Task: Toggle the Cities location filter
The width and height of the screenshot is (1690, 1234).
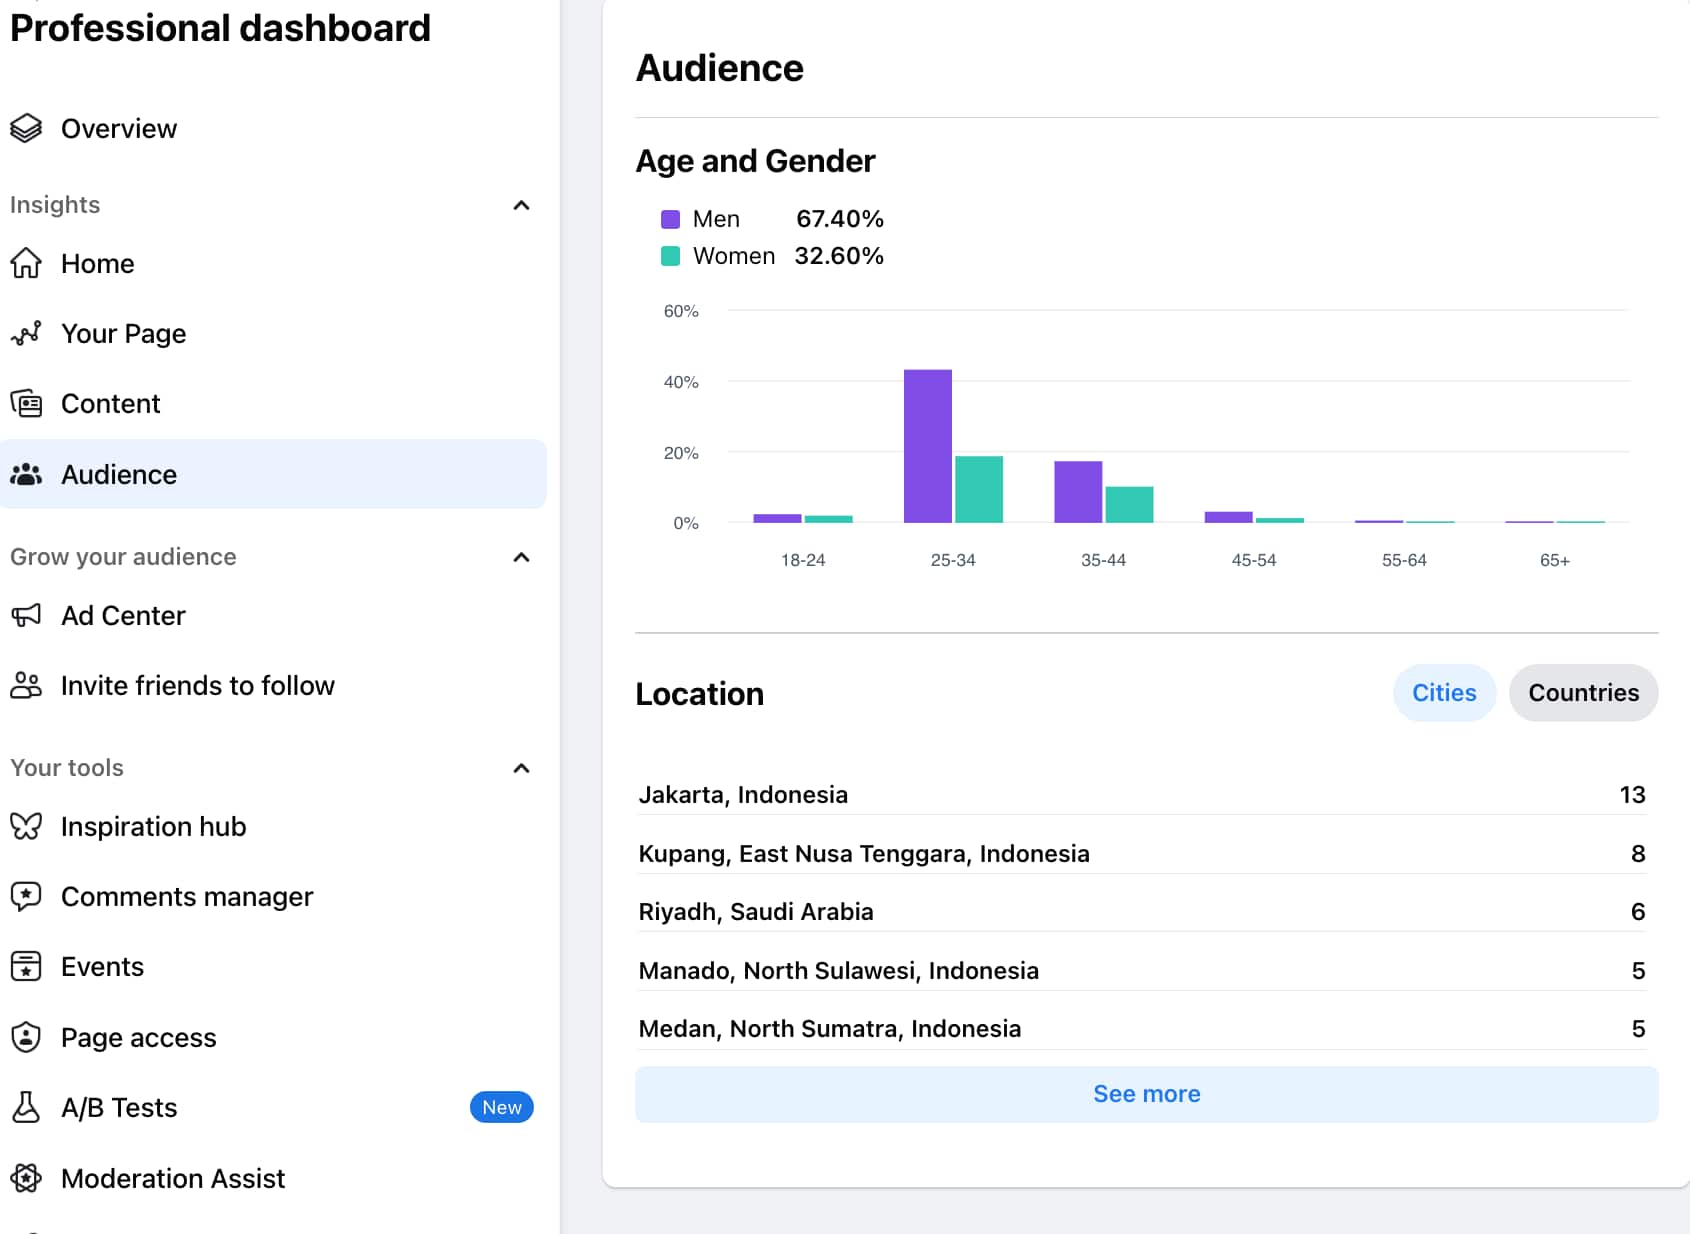Action: 1444,692
